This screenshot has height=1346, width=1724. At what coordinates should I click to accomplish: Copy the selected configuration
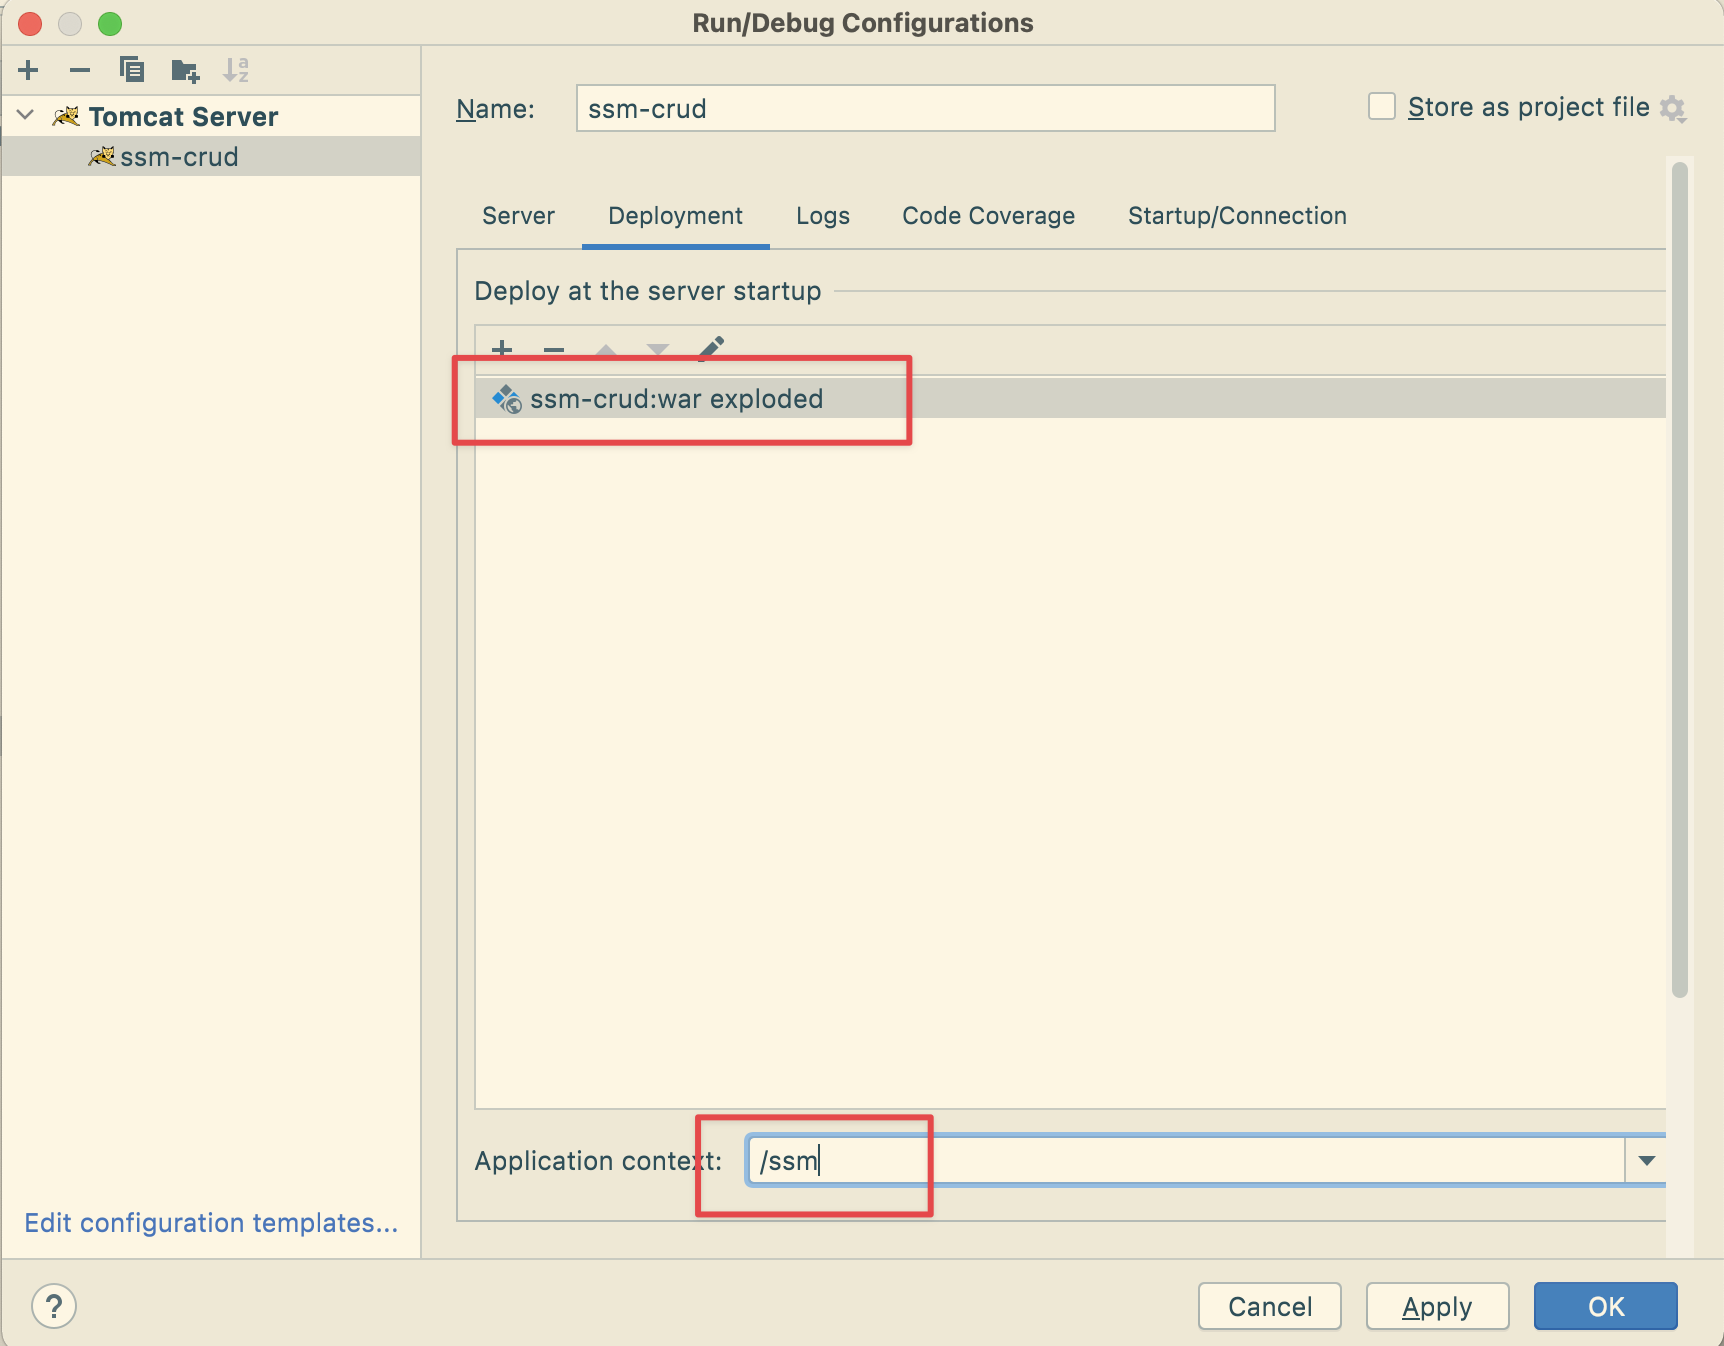click(x=132, y=70)
